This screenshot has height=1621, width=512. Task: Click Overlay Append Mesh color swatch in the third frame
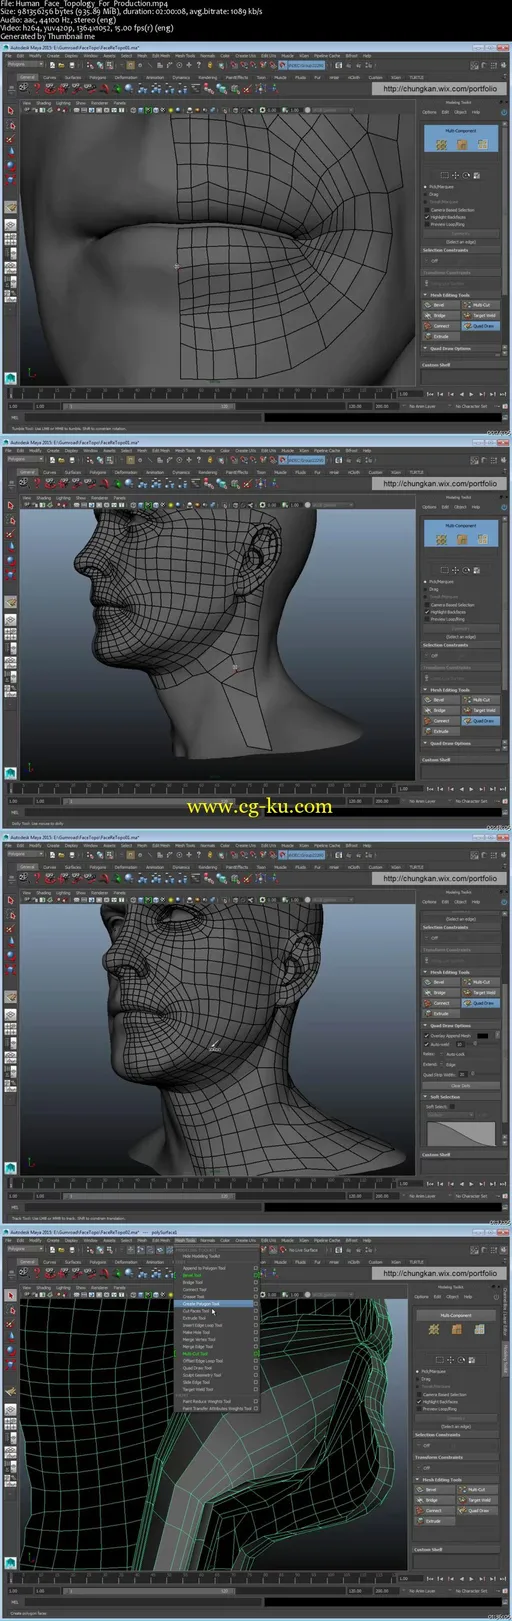tap(483, 1036)
